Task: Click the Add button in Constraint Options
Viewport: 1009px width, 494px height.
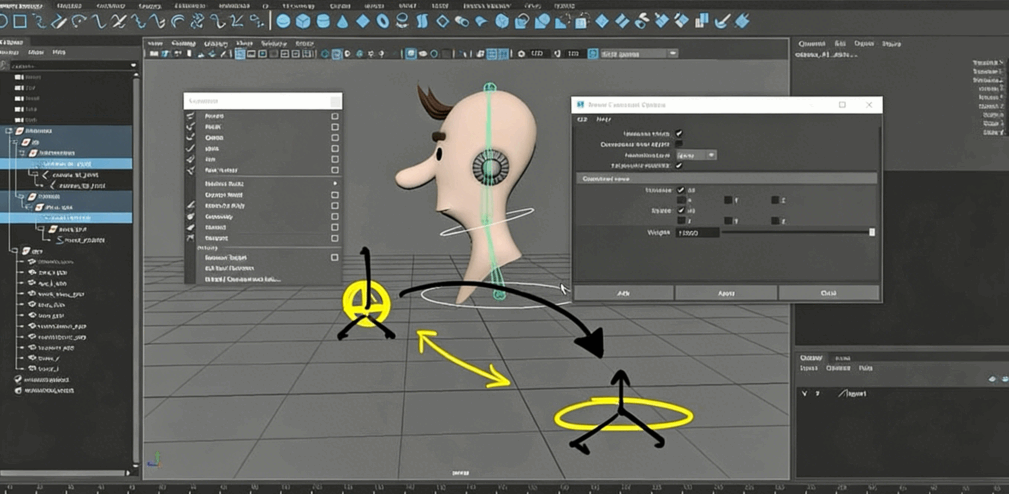Action: (x=623, y=293)
